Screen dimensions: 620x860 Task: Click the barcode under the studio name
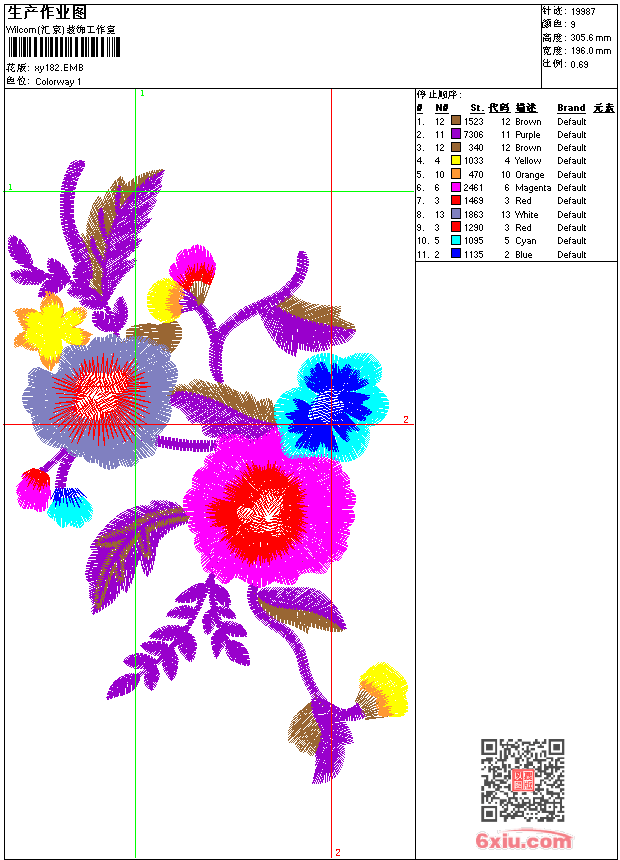64,47
